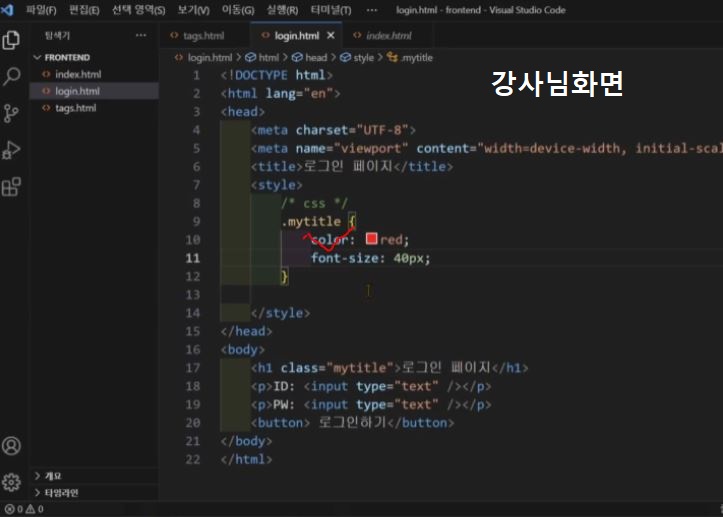This screenshot has width=723, height=517.
Task: Open the 실행(R) menu
Action: pyautogui.click(x=282, y=10)
